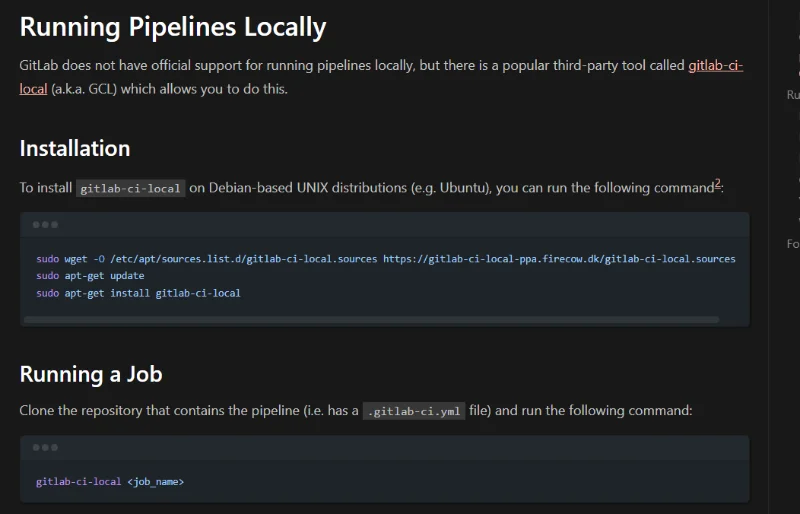Open the gitlab-ci-local hyperlink in the intro
The width and height of the screenshot is (800, 514).
coord(714,66)
